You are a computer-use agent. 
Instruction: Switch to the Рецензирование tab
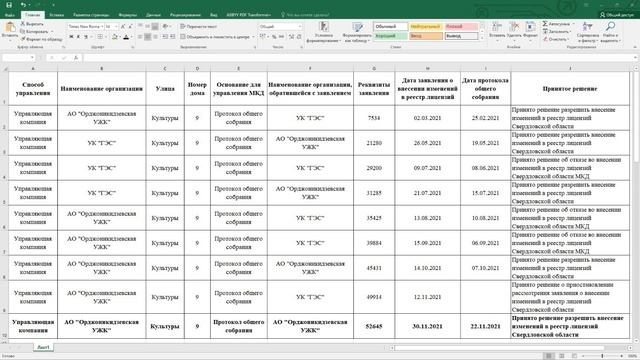tap(185, 15)
